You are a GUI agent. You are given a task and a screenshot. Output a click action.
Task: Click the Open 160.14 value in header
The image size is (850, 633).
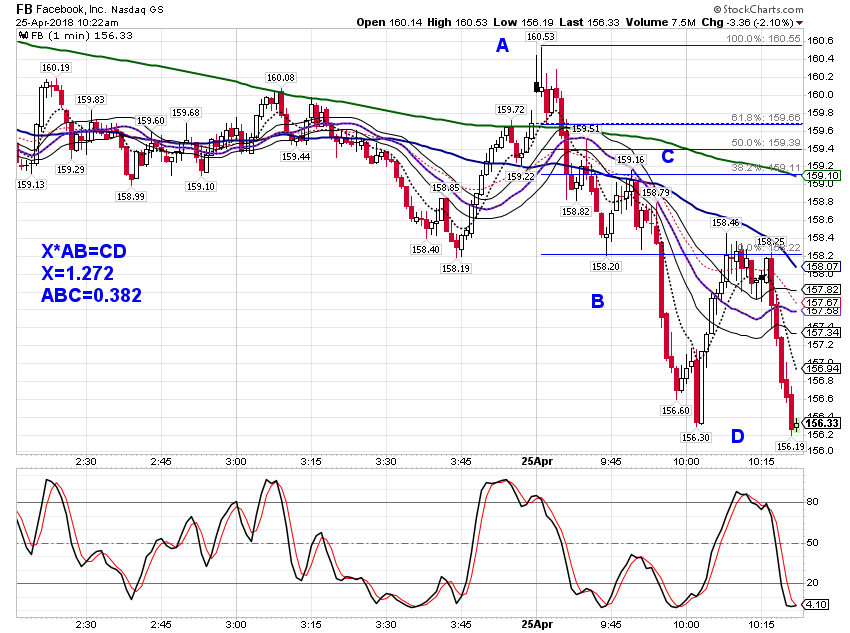tap(389, 22)
